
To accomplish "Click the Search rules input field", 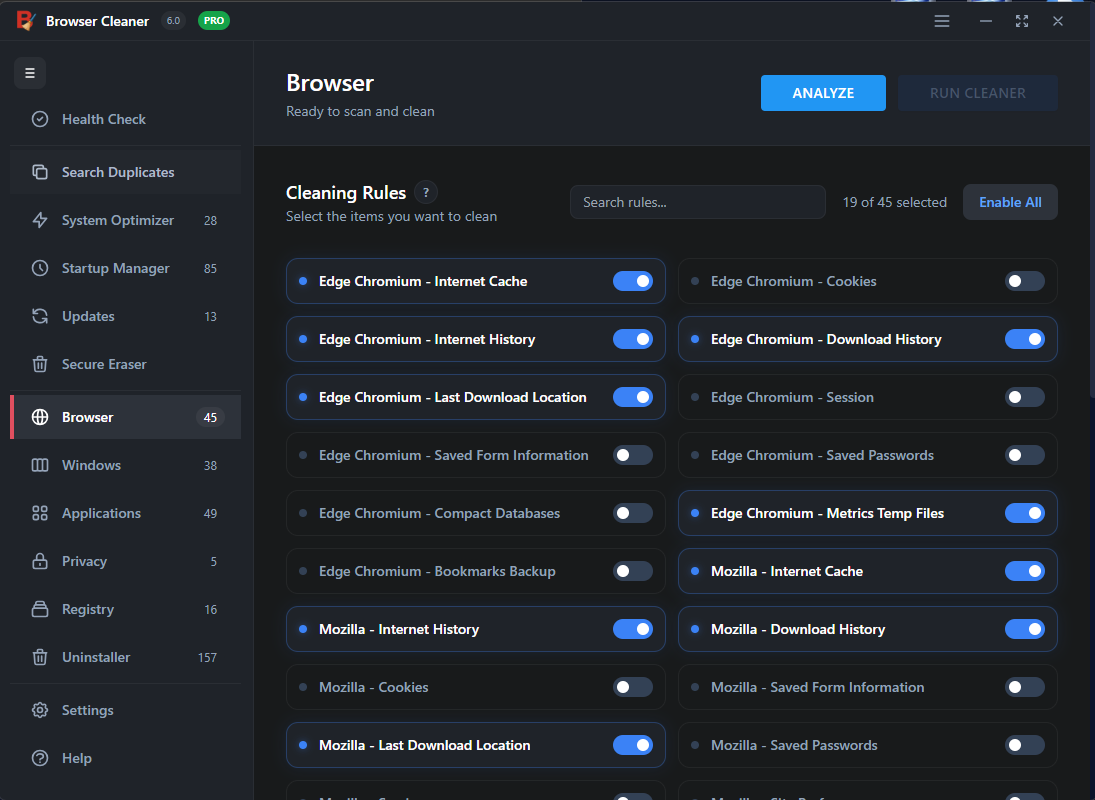I will [x=697, y=202].
